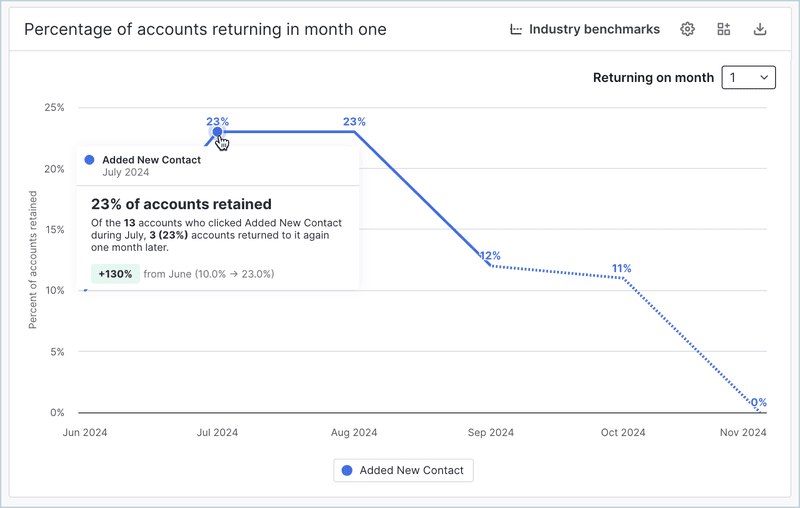Click the 12% point for Sep 2024
This screenshot has height=508, width=800.
pyautogui.click(x=489, y=266)
